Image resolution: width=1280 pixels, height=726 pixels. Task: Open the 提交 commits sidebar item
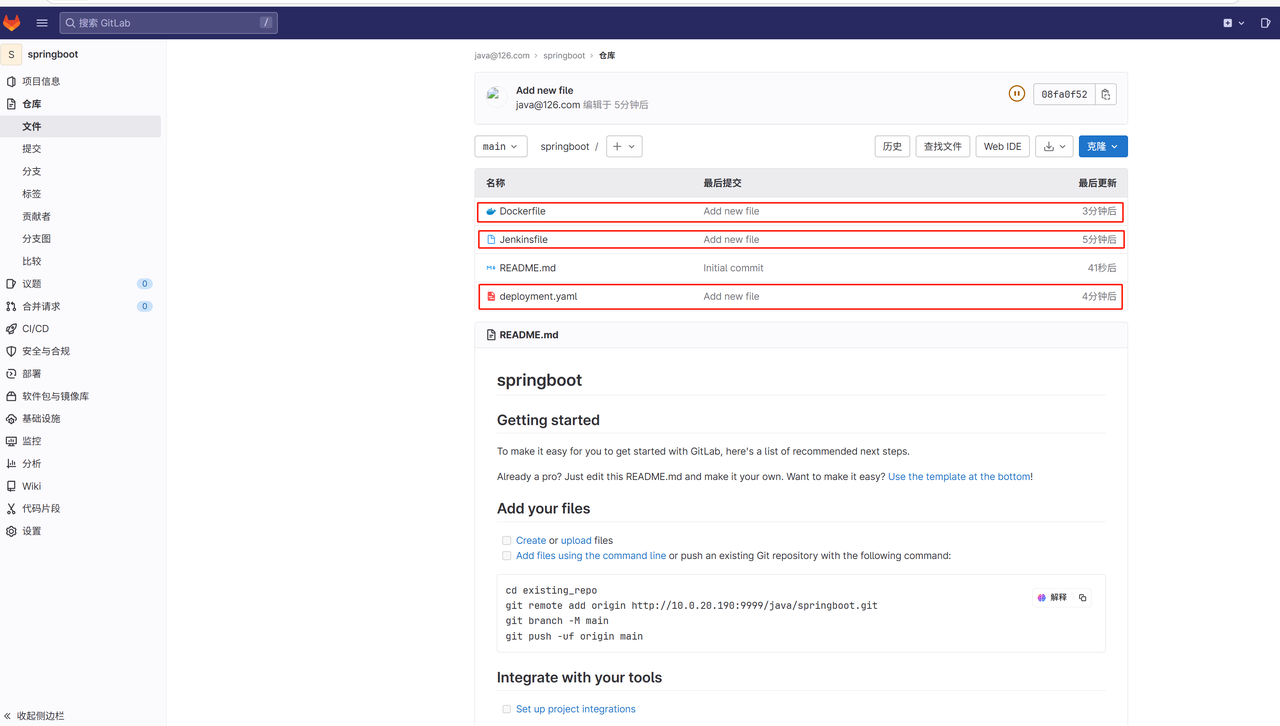tap(32, 149)
